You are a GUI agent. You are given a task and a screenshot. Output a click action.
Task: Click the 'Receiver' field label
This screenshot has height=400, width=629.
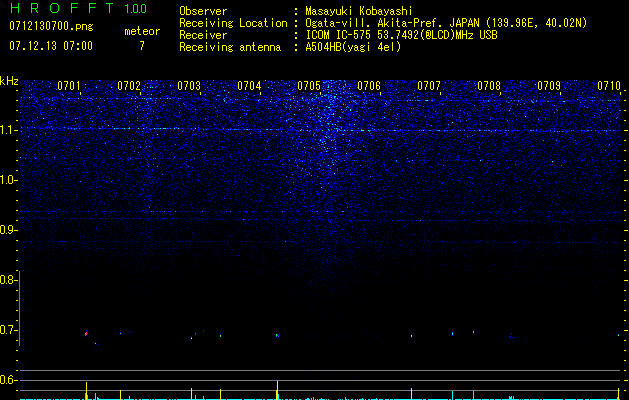(x=203, y=35)
